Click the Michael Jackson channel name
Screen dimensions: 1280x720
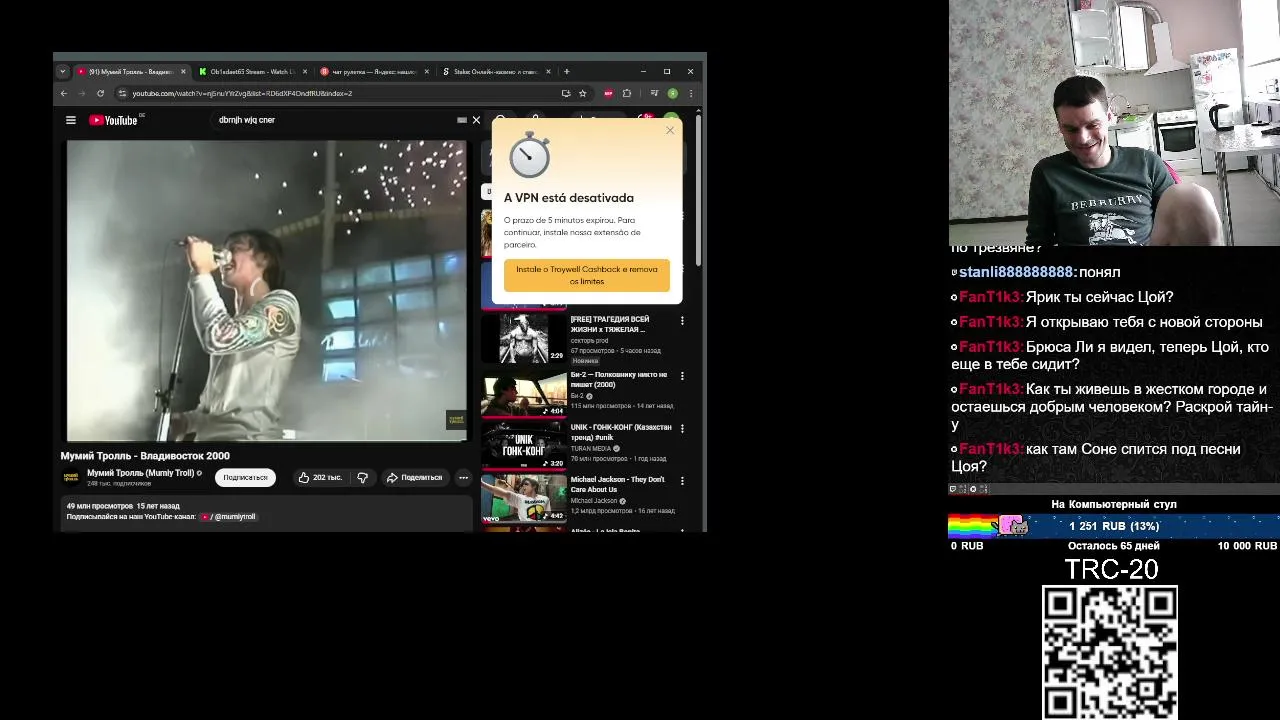pyautogui.click(x=595, y=501)
